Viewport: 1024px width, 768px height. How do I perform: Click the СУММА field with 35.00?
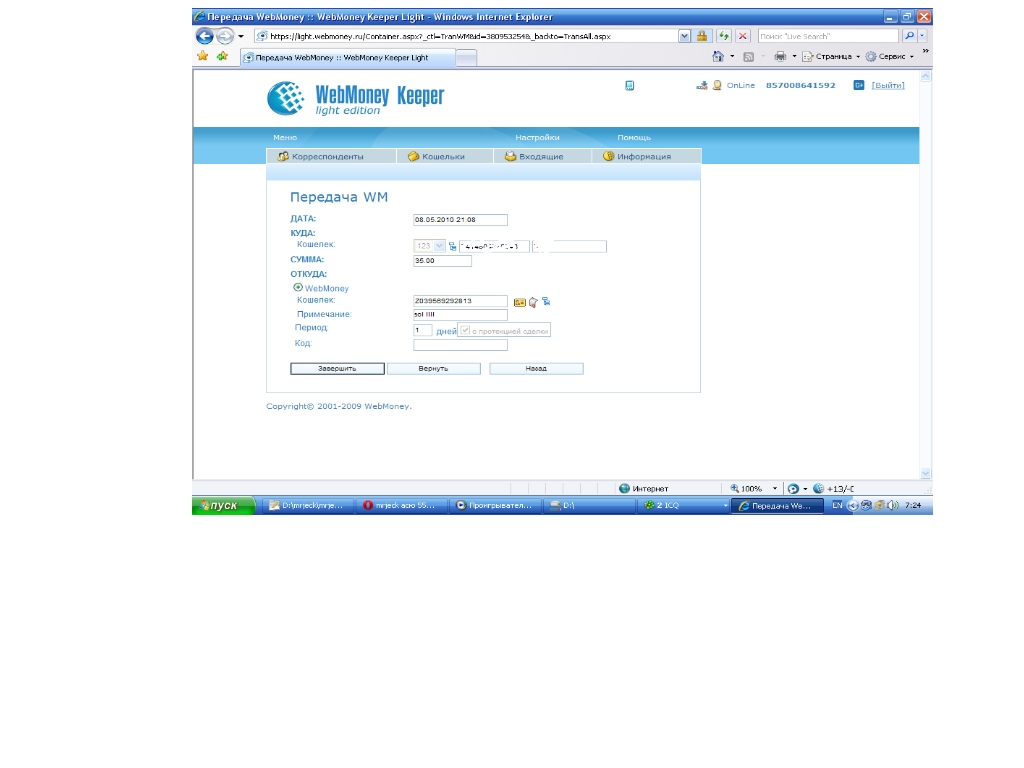click(x=442, y=261)
